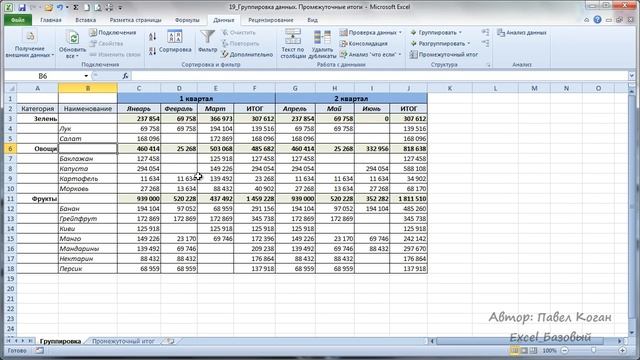Zoom out with the minus button

[x=564, y=350]
